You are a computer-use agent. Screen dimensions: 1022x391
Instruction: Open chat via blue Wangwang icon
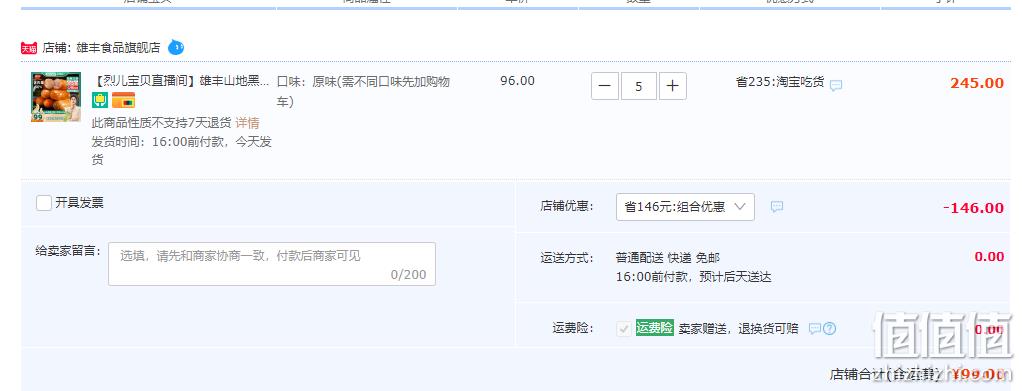coord(176,48)
